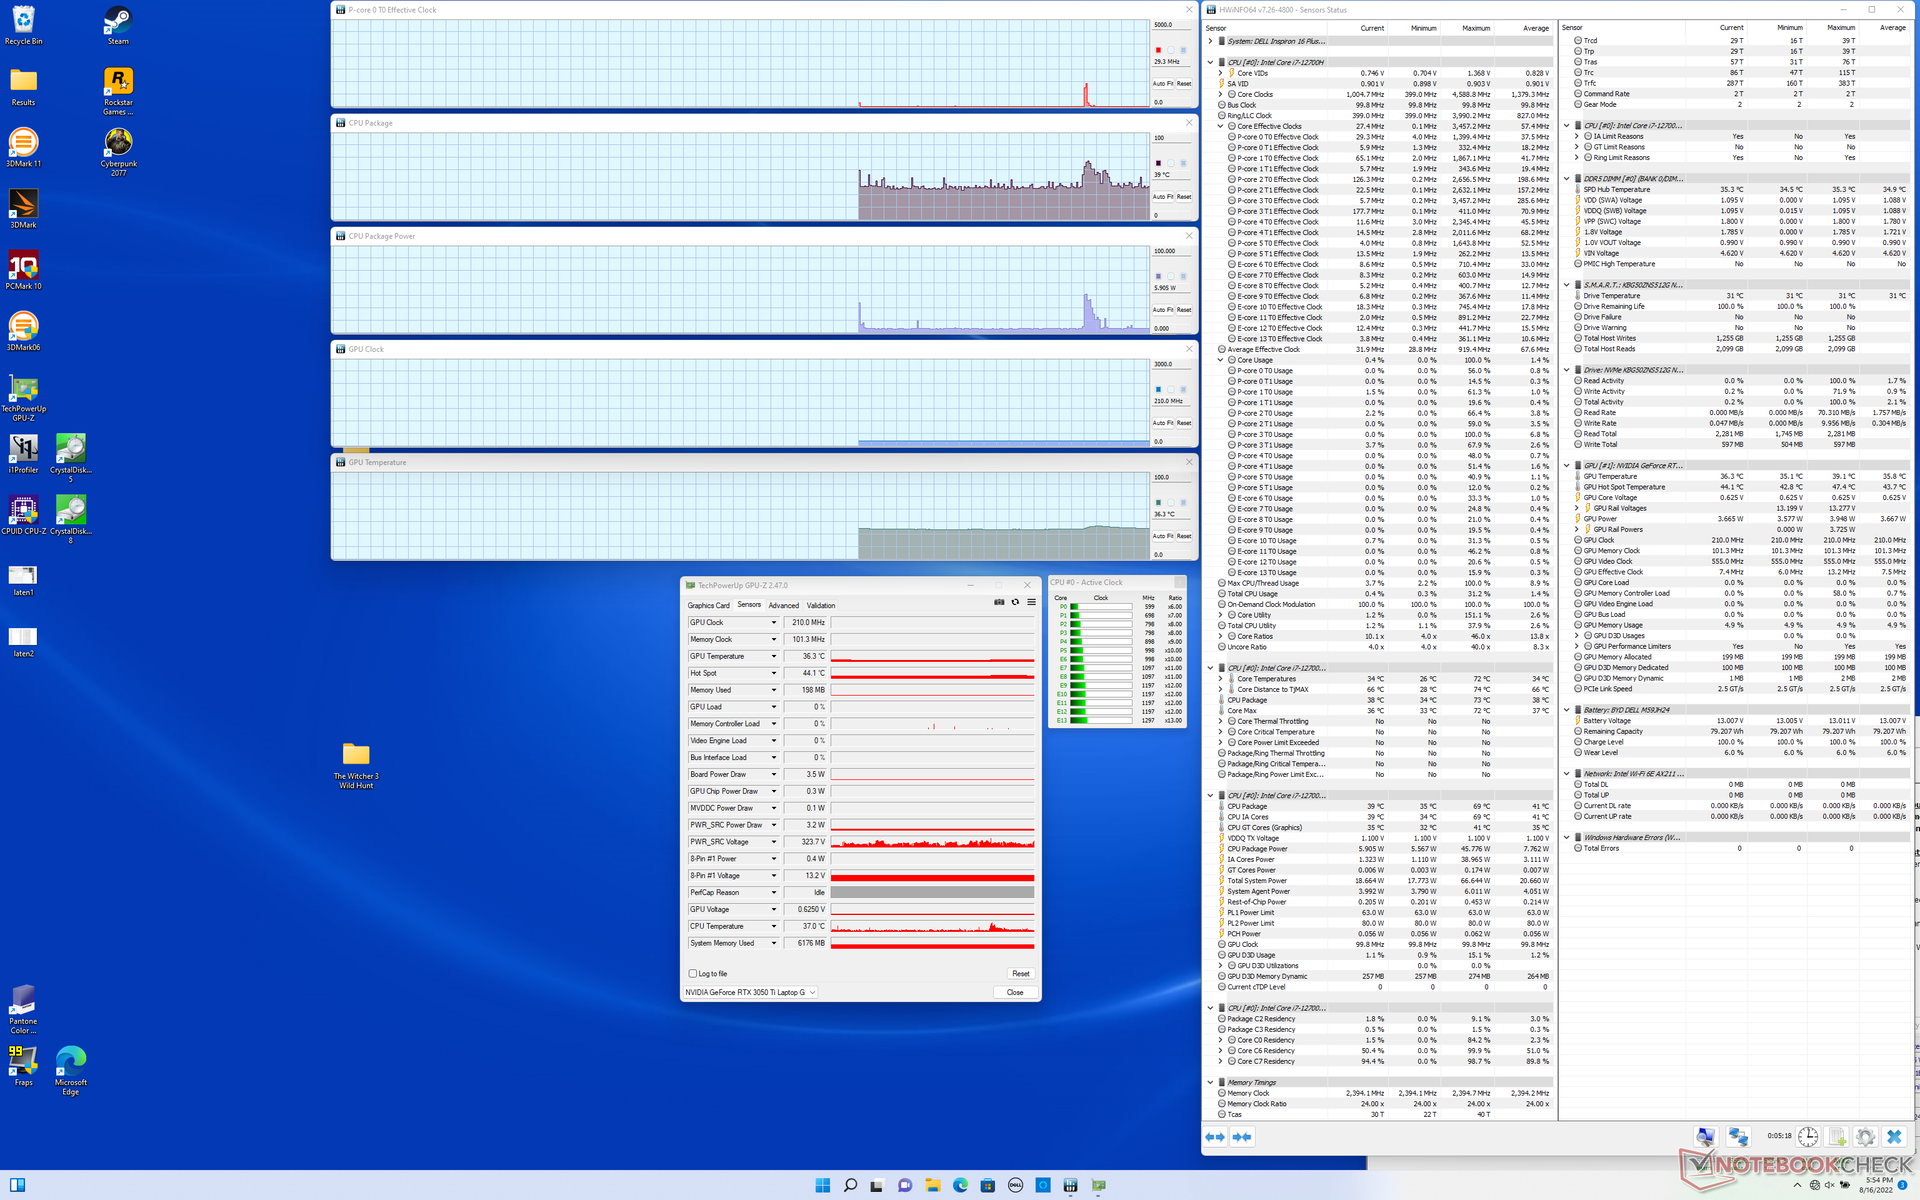Screen dimensions: 1920x1200
Task: Click the GPU-Z Close button
Action: pyautogui.click(x=1015, y=992)
